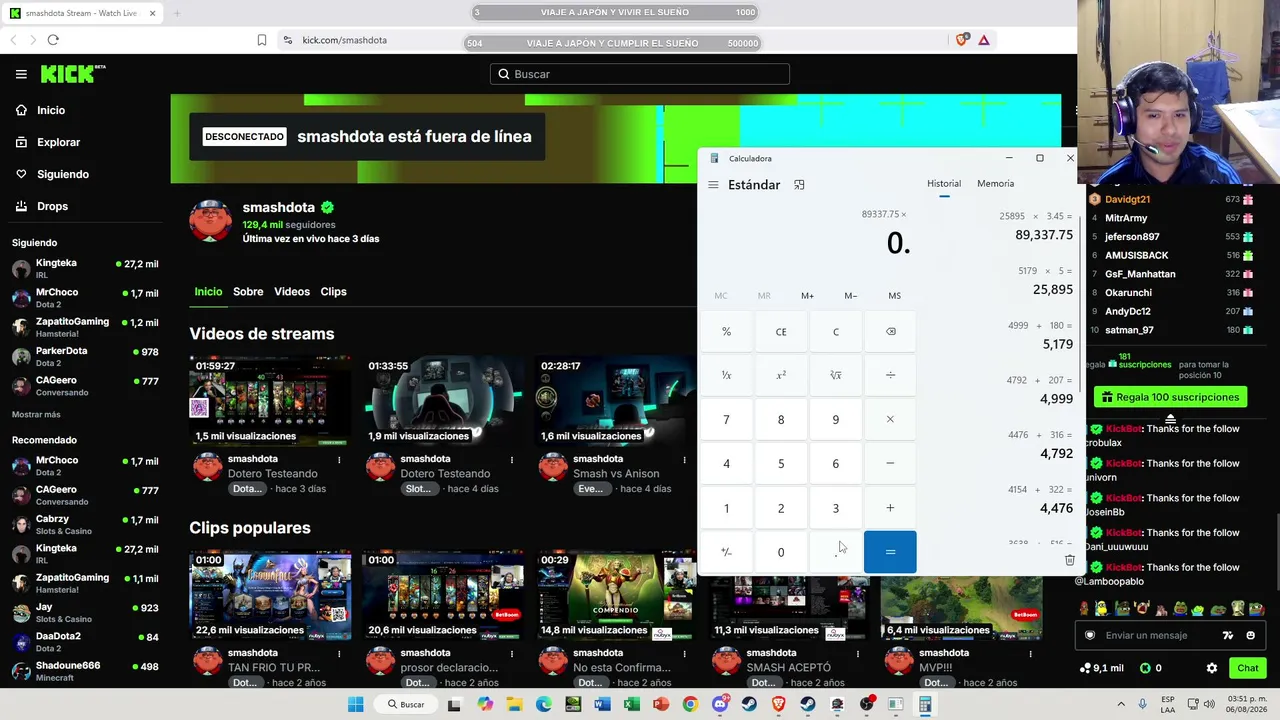Click the Calculator backspace key
The width and height of the screenshot is (1280, 720).
pyautogui.click(x=890, y=331)
